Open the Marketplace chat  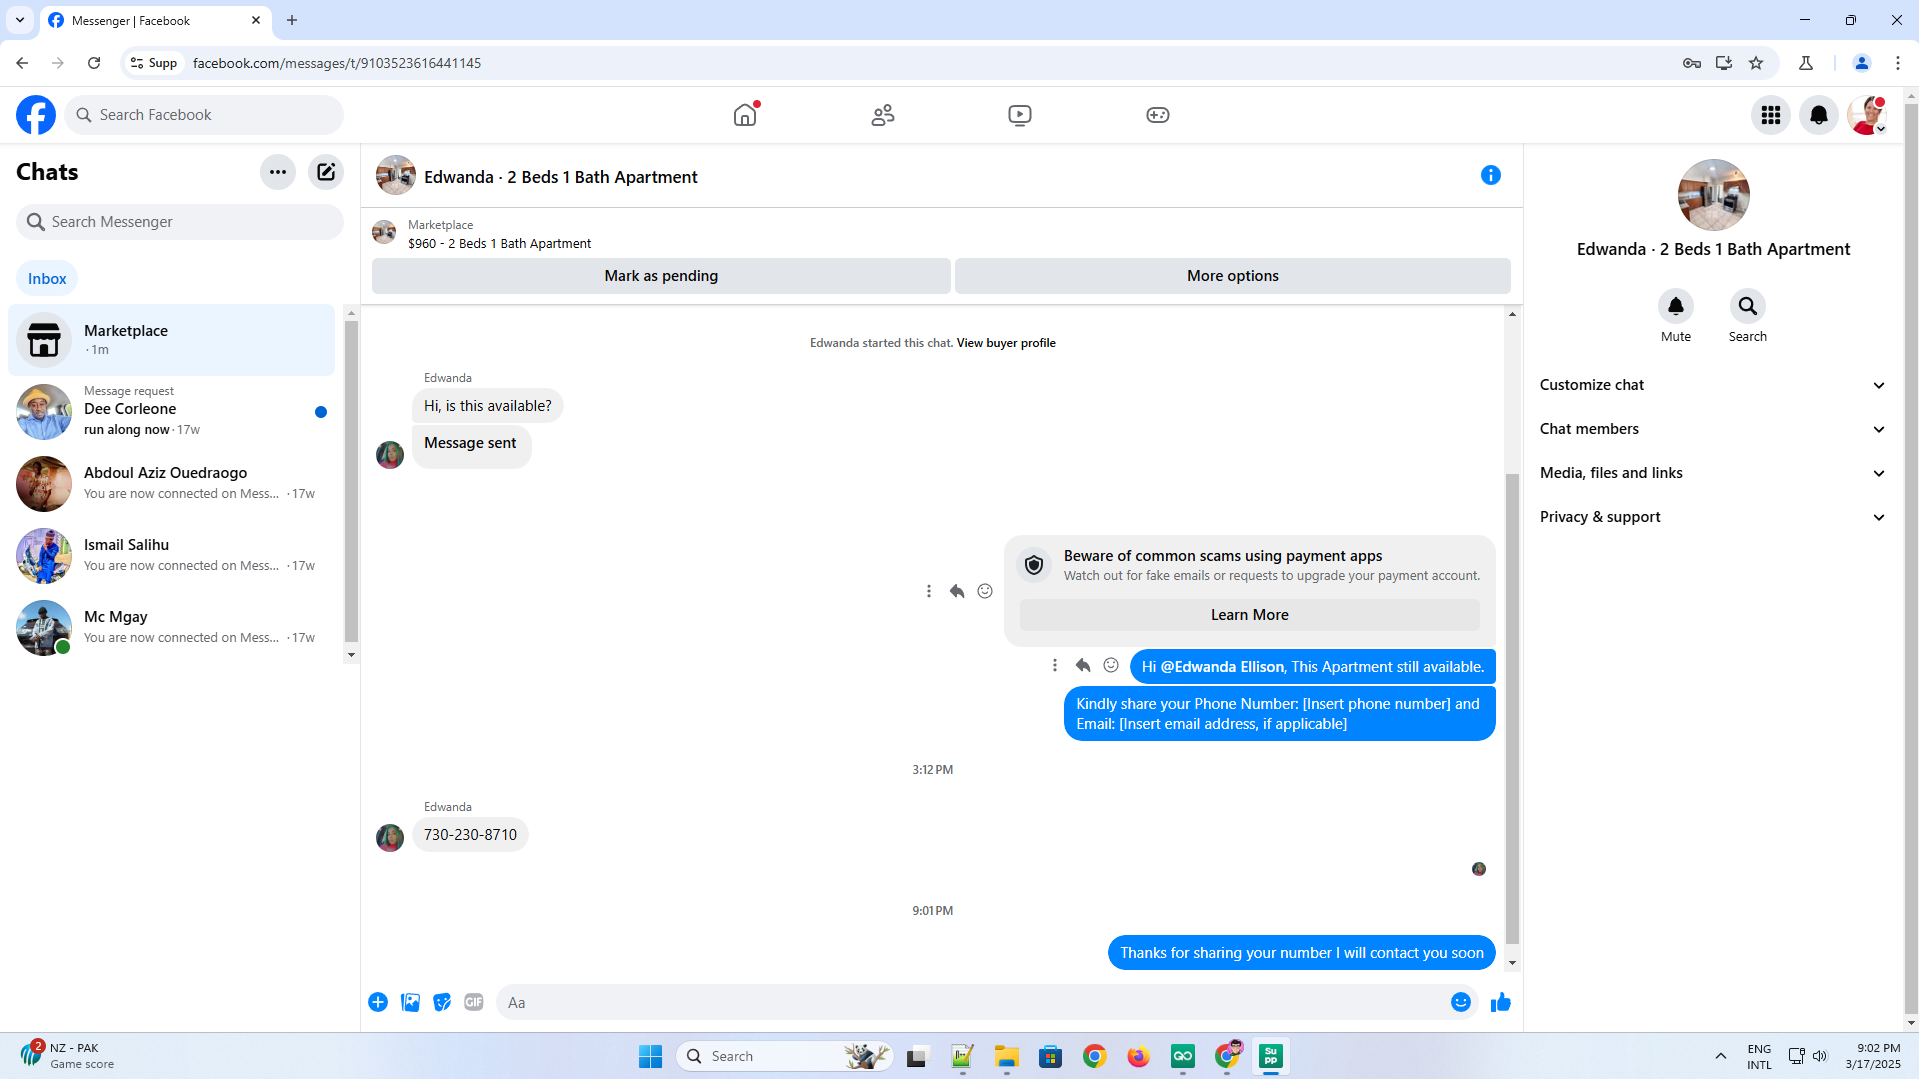[172, 340]
